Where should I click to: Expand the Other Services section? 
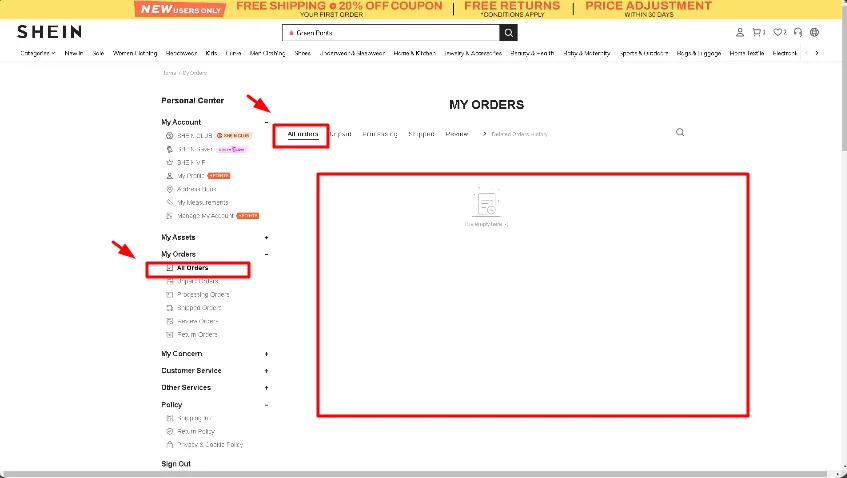[x=266, y=388]
